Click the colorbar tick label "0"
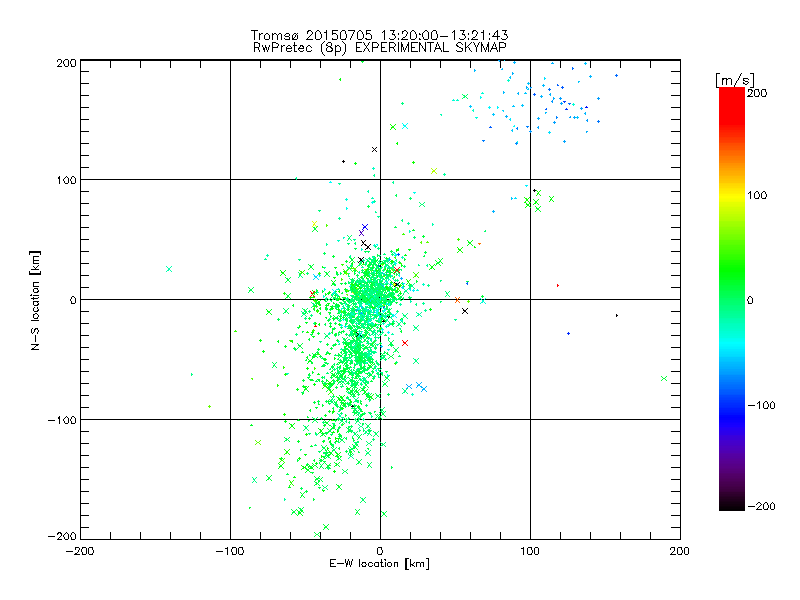Screen dimensions: 800x600 point(750,300)
